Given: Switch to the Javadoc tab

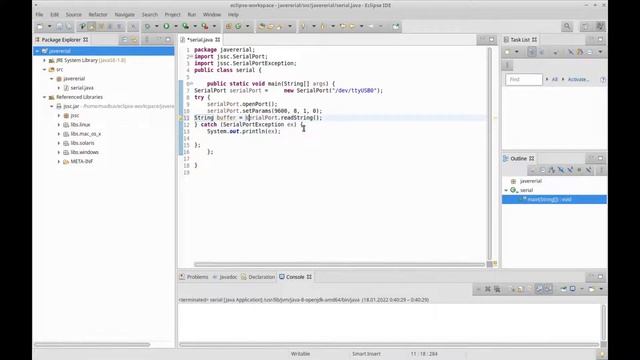Looking at the screenshot, I should (x=224, y=277).
